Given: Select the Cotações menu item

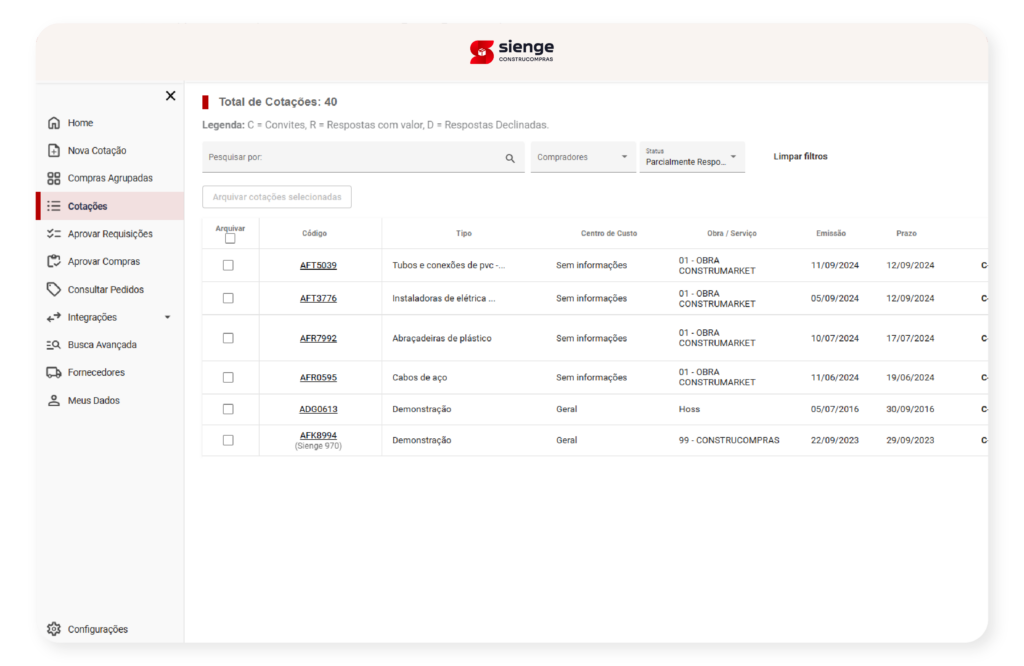Looking at the screenshot, I should point(110,206).
